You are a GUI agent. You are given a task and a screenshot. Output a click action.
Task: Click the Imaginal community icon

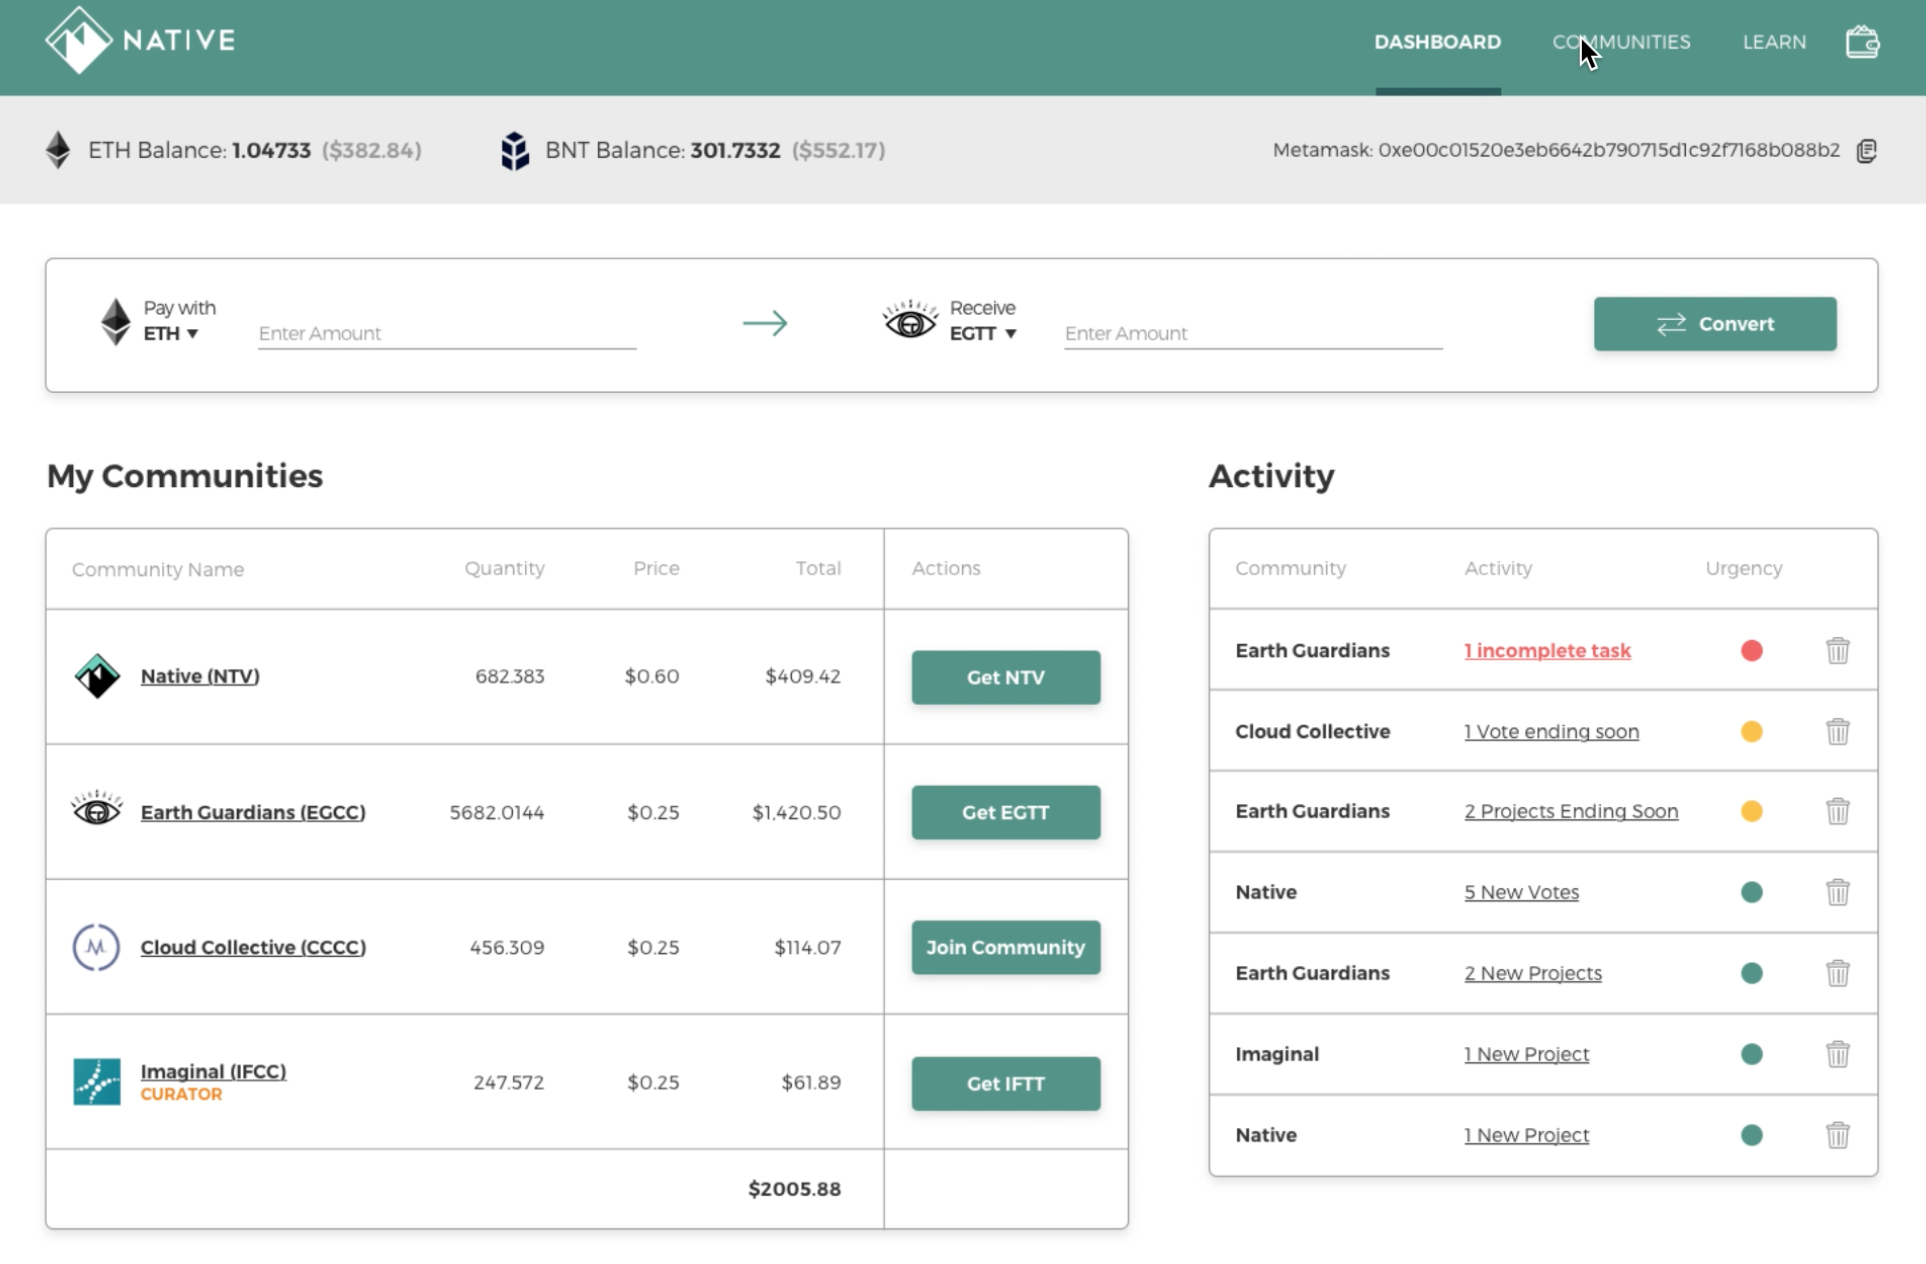click(x=97, y=1082)
